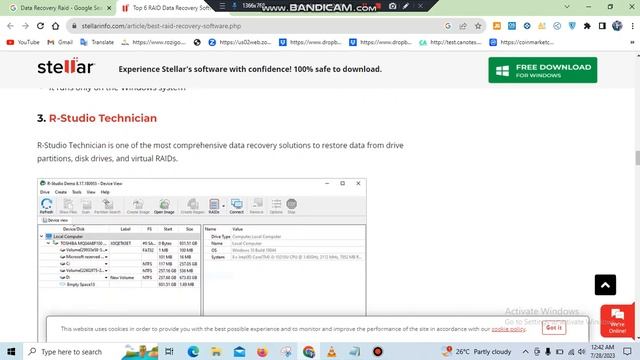The image size is (640, 360).
Task: Click the Bandicam red record taskbar icon
Action: (378, 351)
